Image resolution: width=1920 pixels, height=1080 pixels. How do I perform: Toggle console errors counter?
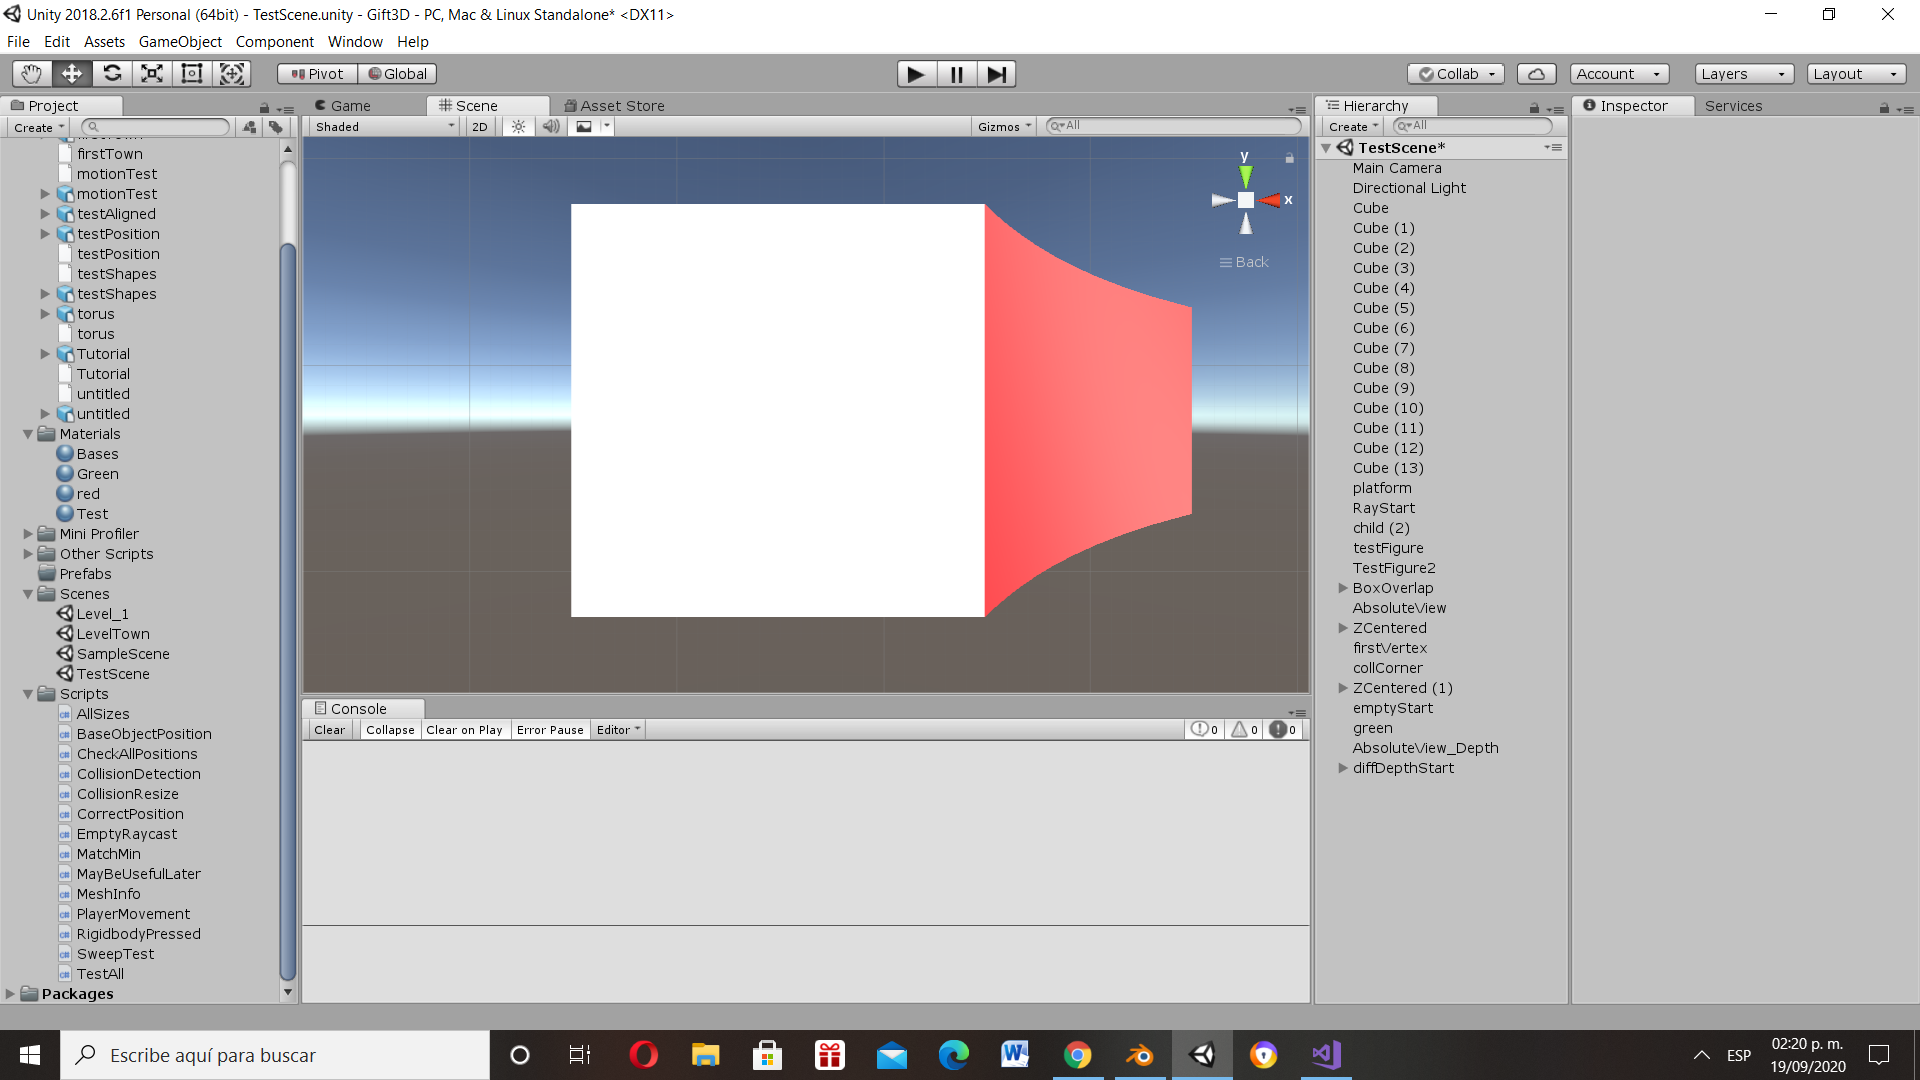(x=1284, y=730)
